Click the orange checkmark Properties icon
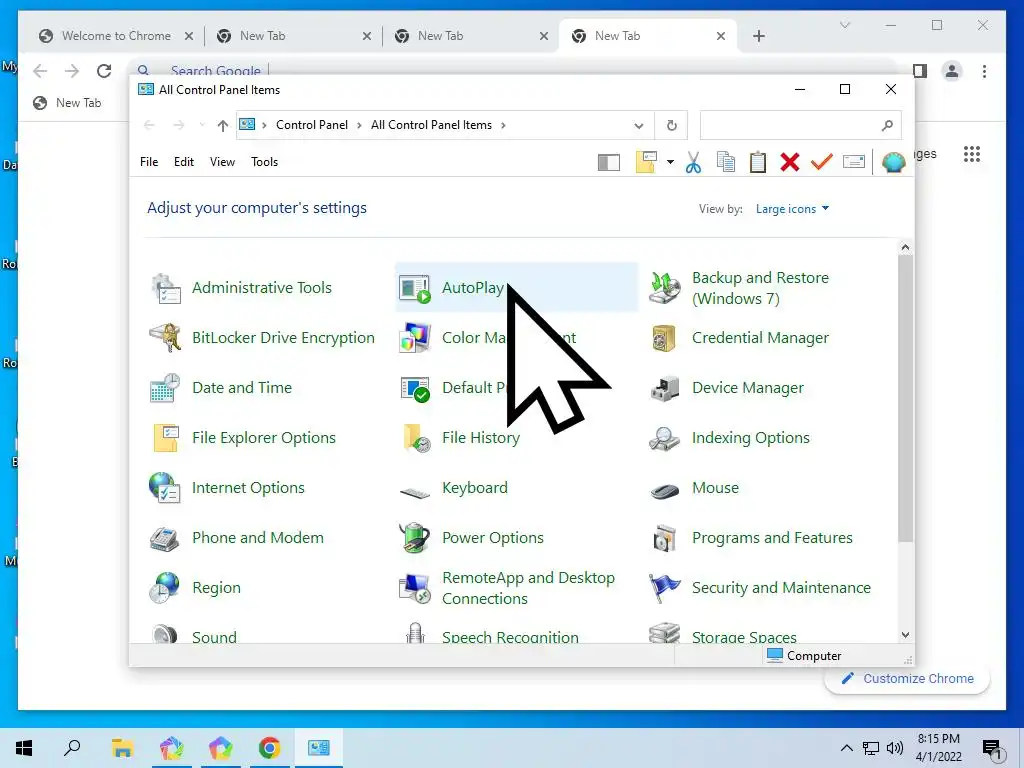 tap(822, 162)
